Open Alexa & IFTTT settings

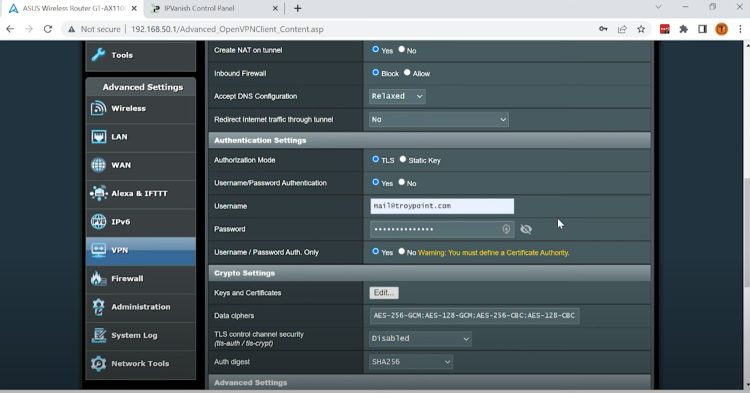(x=141, y=194)
